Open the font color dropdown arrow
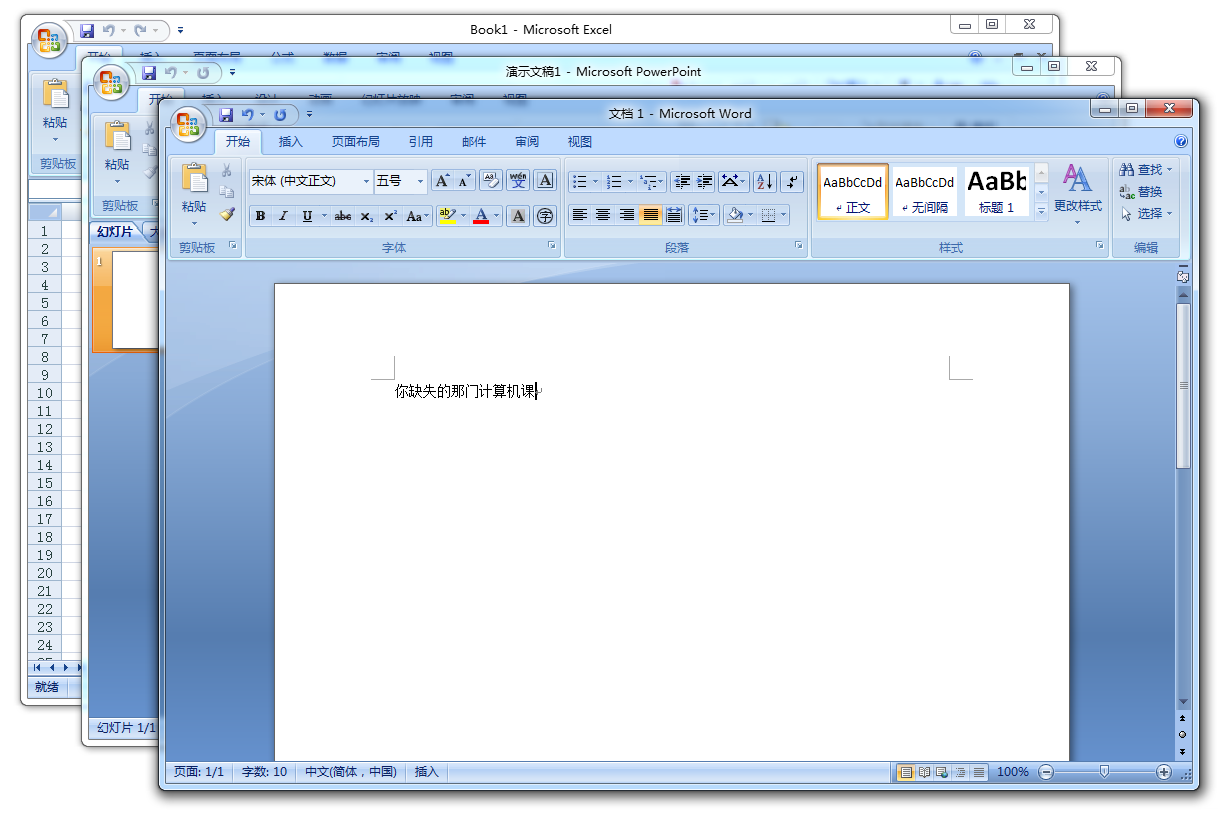This screenshot has width=1228, height=820. pyautogui.click(x=496, y=215)
